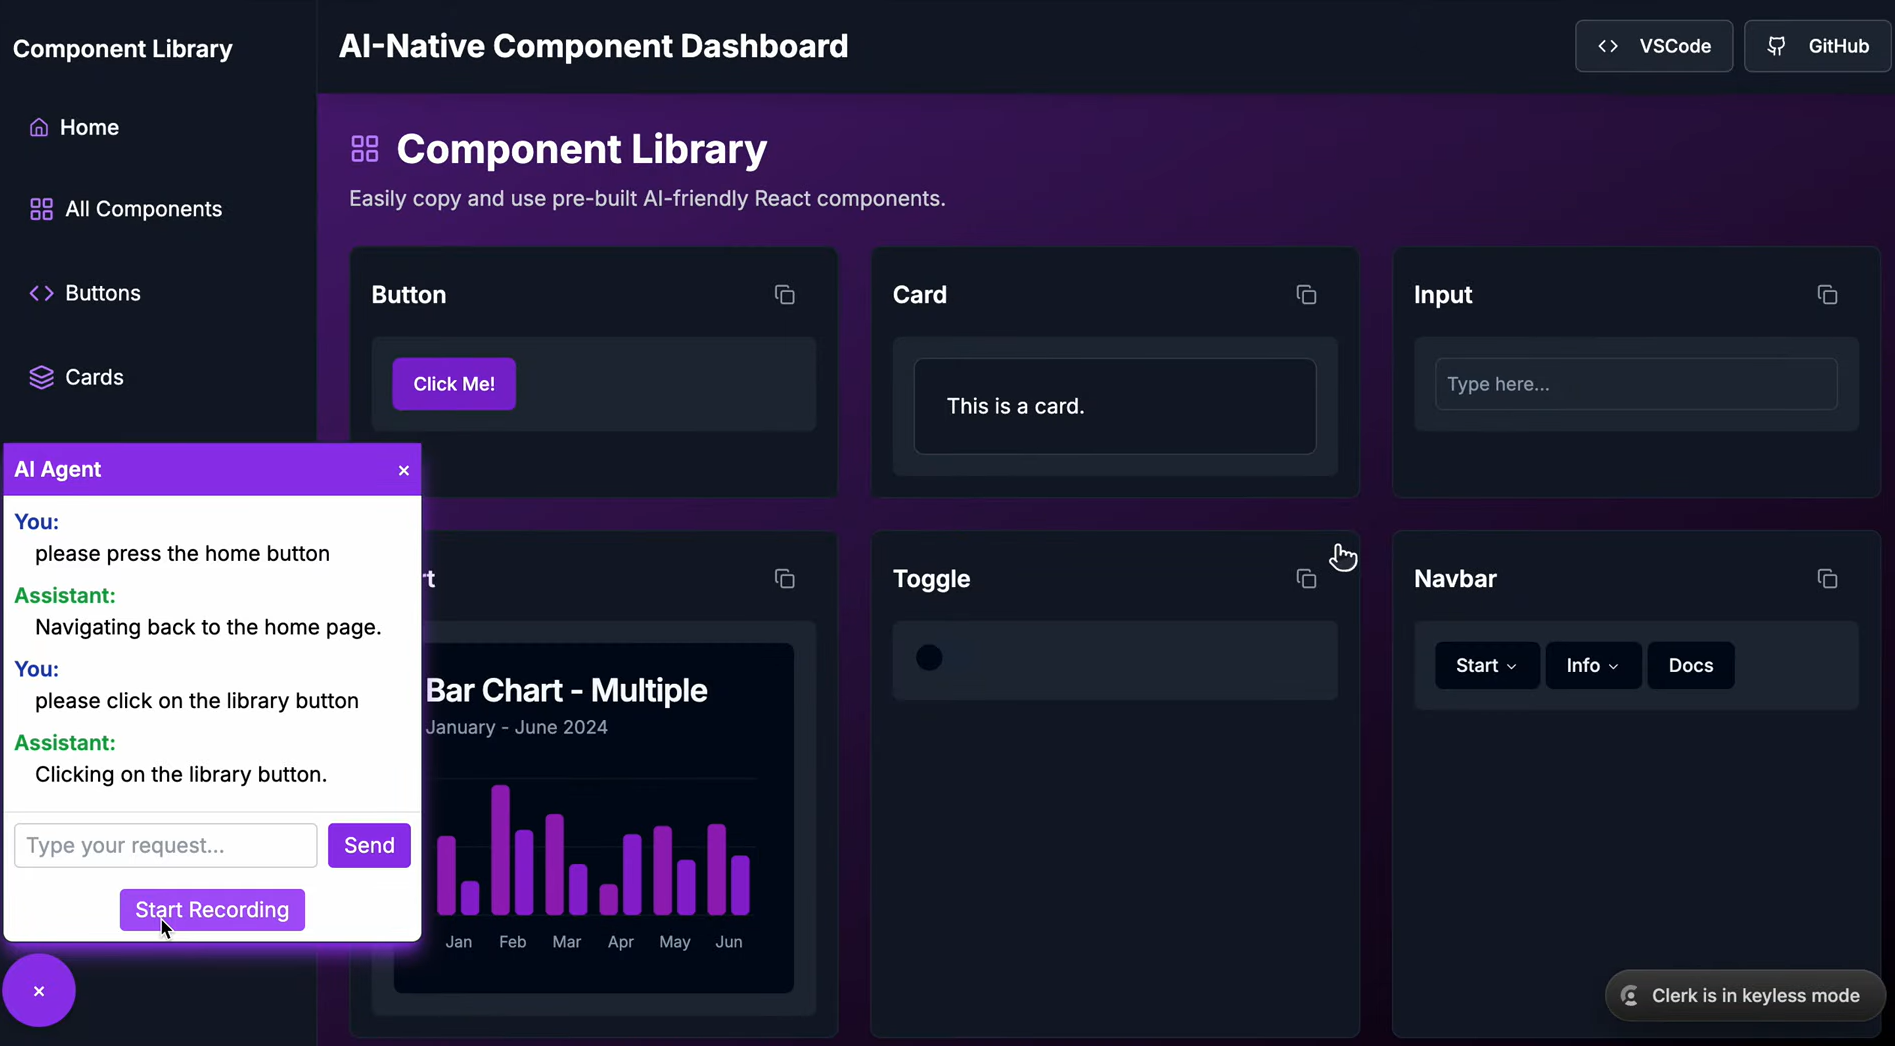Click the Click Me! button
Image resolution: width=1895 pixels, height=1046 pixels.
454,384
